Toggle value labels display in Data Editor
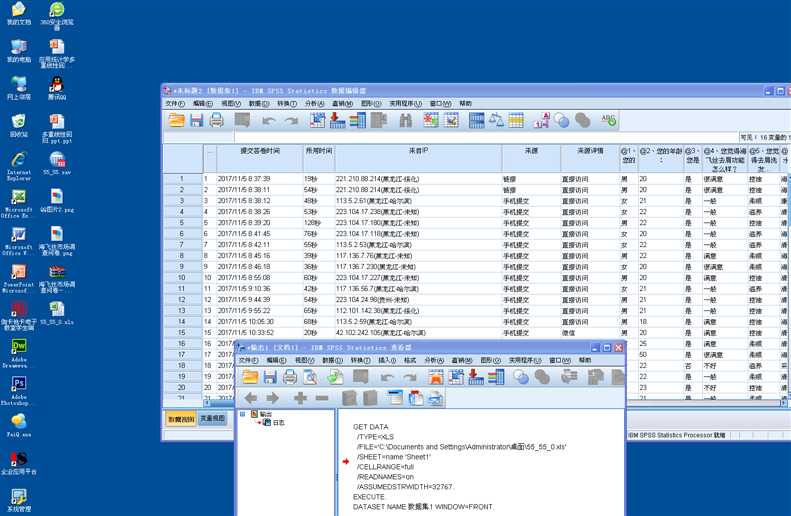Image resolution: width=791 pixels, height=516 pixels. 541,120
